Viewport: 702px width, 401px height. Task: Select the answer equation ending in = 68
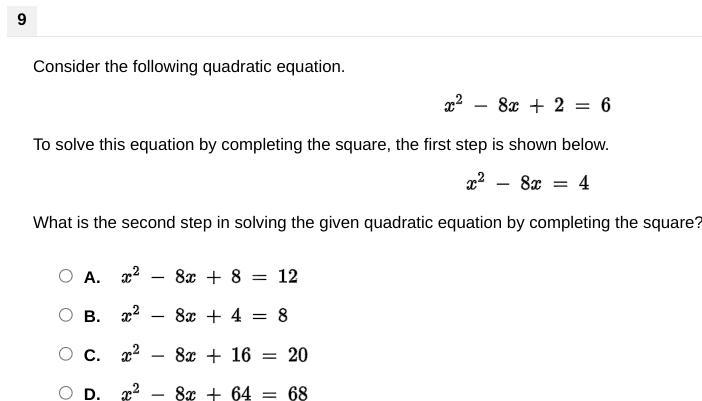pyautogui.click(x=214, y=392)
